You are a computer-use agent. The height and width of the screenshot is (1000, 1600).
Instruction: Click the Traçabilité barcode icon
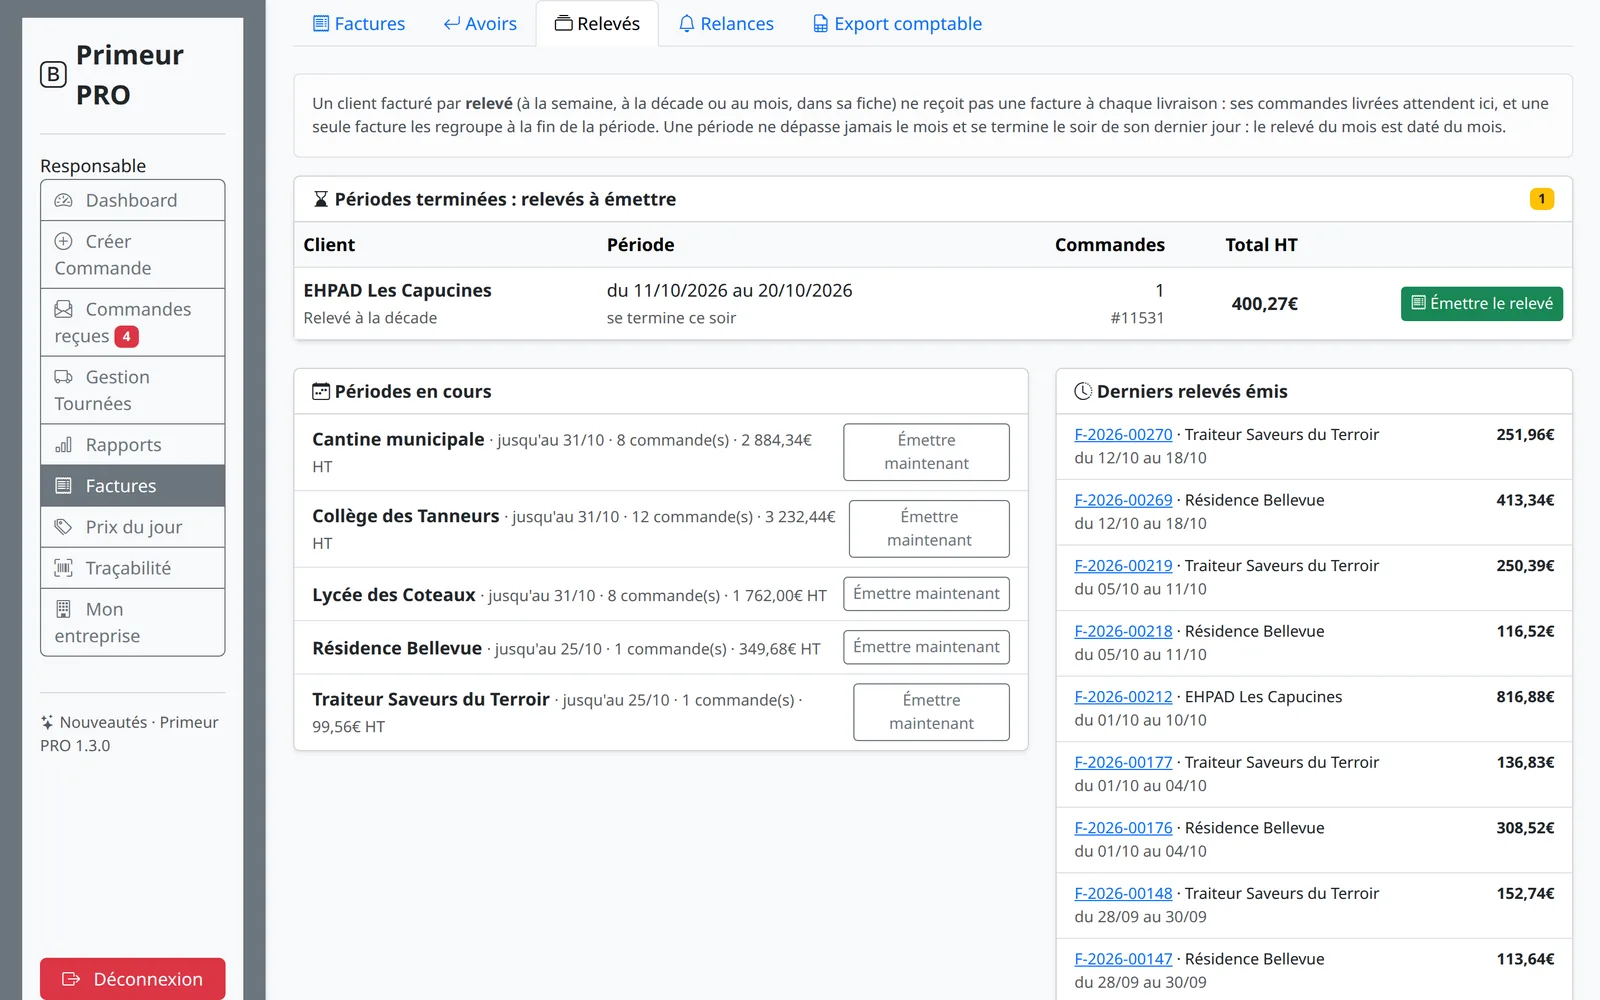pyautogui.click(x=64, y=568)
